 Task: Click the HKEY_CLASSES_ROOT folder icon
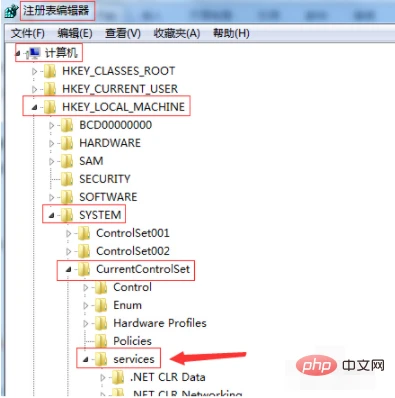click(50, 71)
